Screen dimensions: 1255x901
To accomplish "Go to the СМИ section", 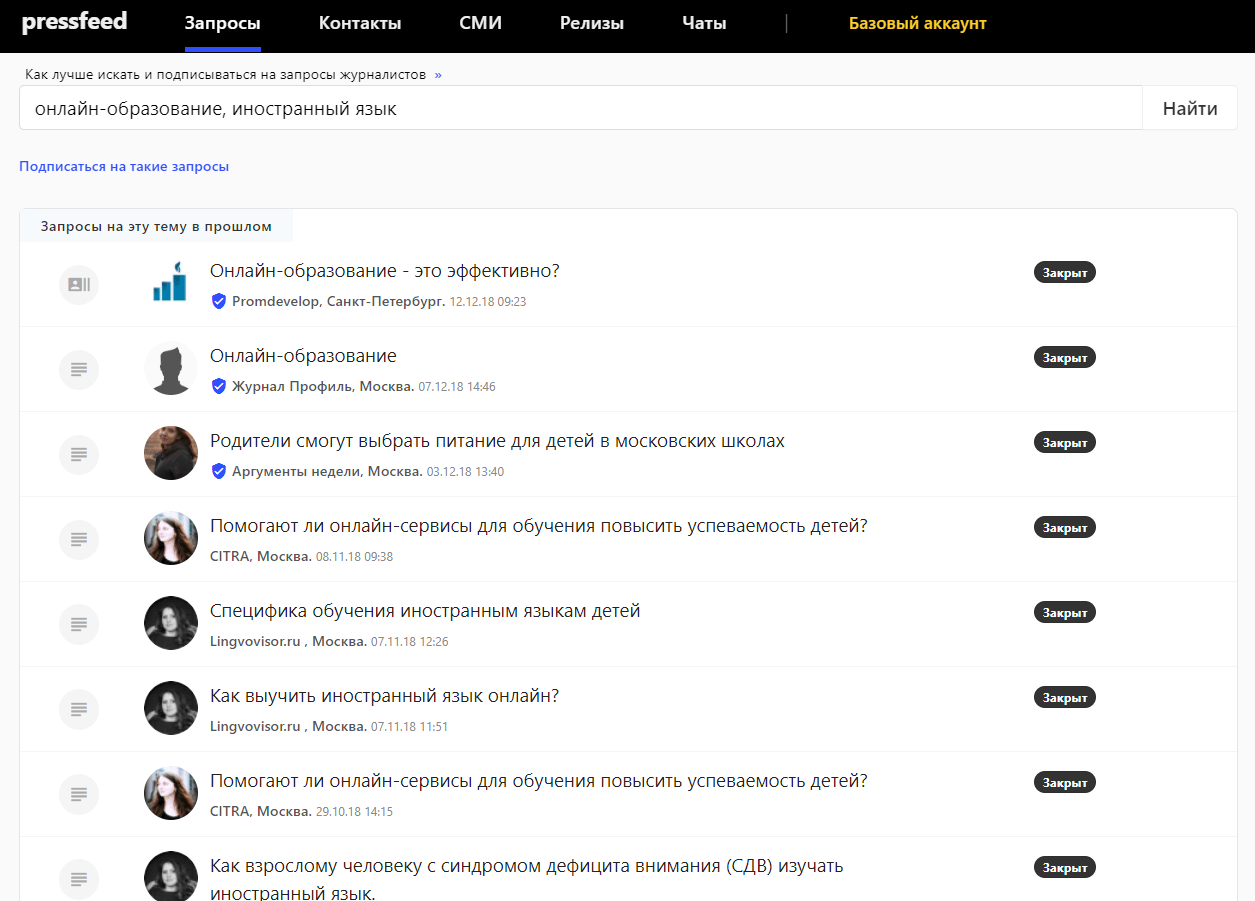I will (480, 24).
